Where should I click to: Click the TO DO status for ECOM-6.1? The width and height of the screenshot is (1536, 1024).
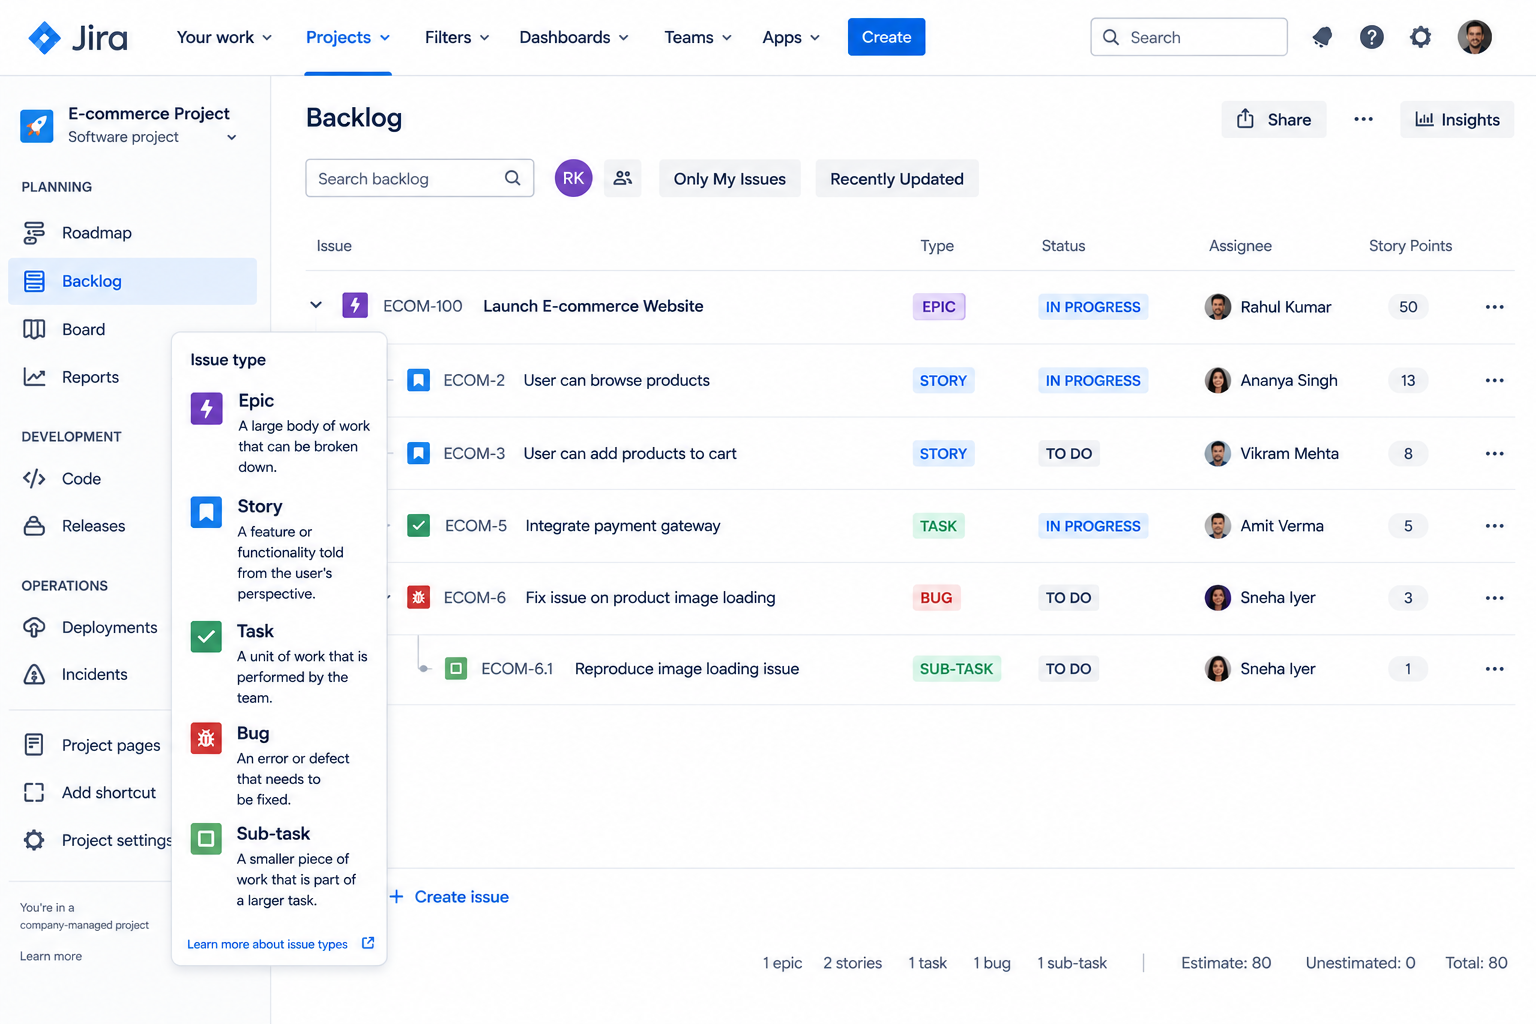[1068, 668]
